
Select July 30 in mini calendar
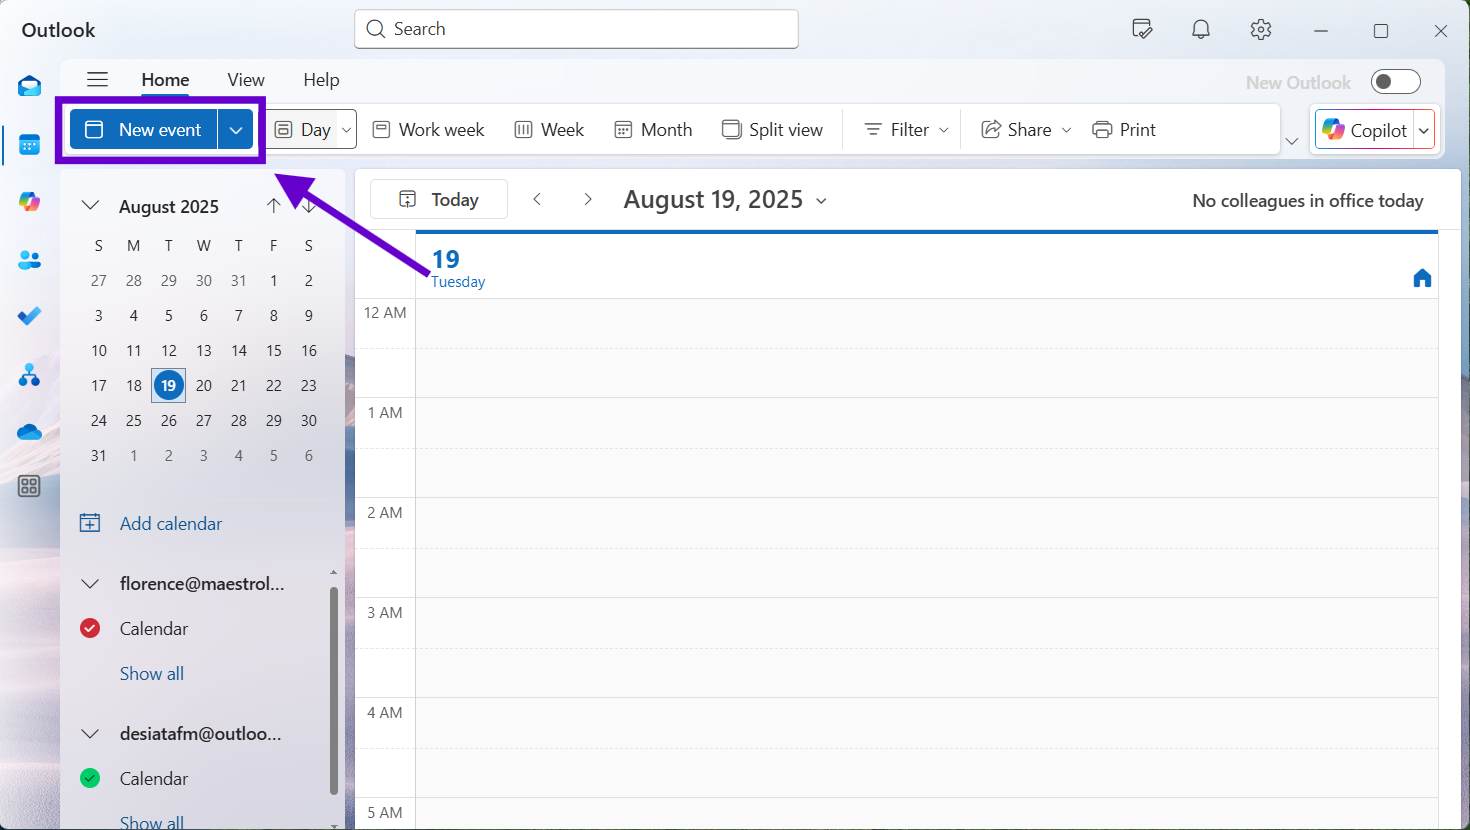coord(203,280)
